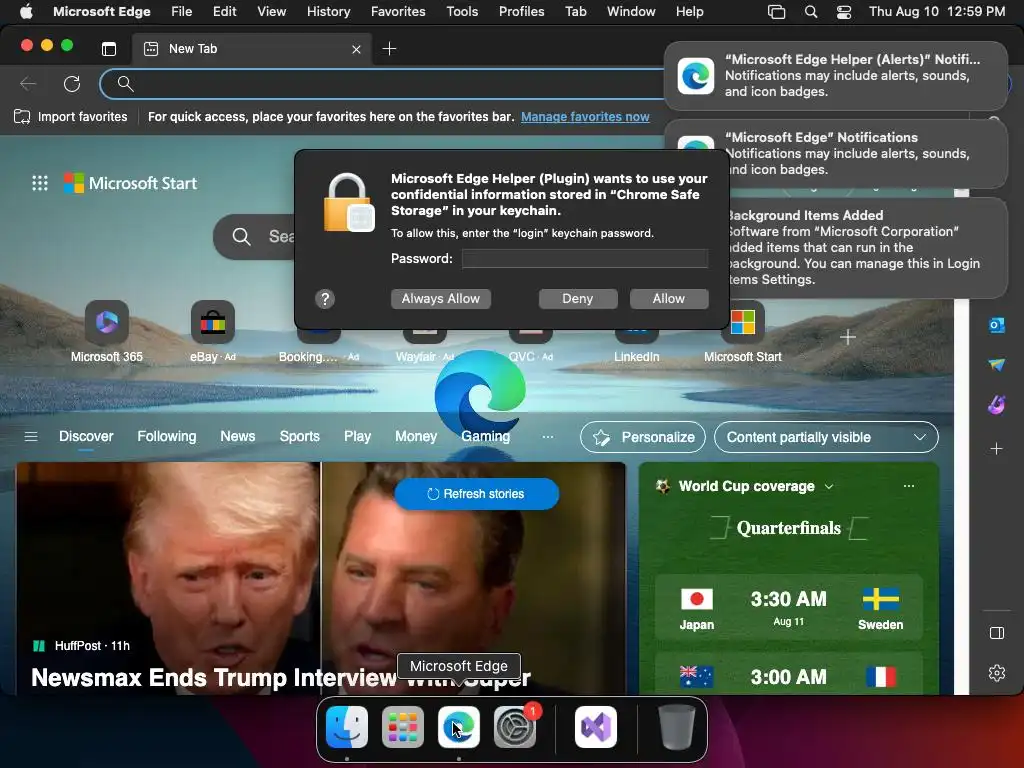The height and width of the screenshot is (768, 1024).
Task: Open Control Center in menu bar
Action: [844, 11]
